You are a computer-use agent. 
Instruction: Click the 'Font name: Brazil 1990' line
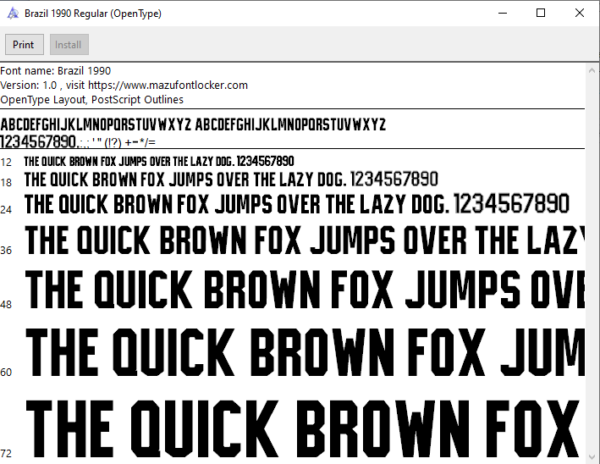[x=55, y=71]
